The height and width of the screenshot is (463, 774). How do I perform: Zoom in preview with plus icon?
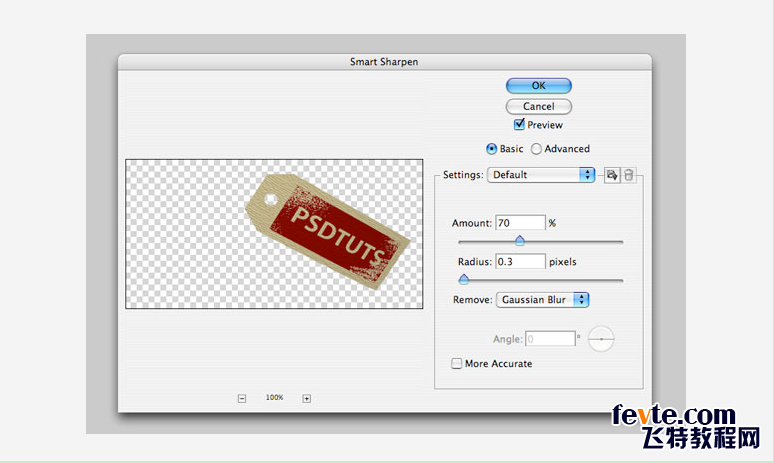point(307,398)
